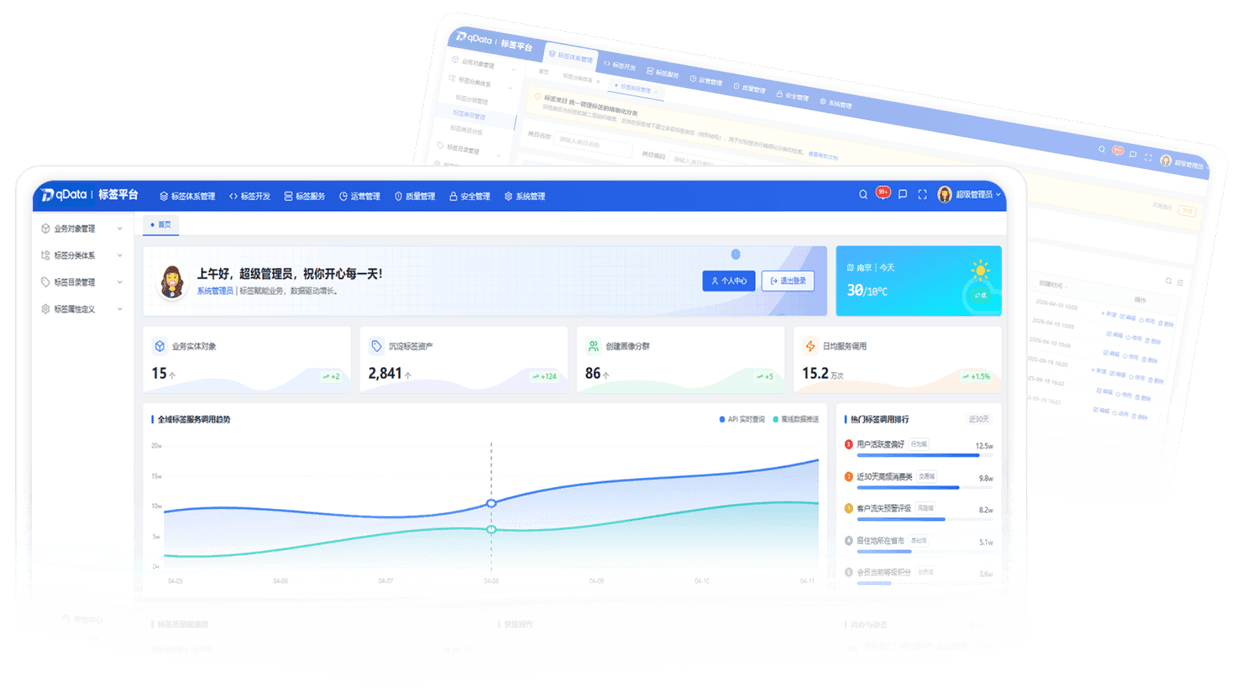Click 近30天高频消费类 ranking row

tap(919, 478)
